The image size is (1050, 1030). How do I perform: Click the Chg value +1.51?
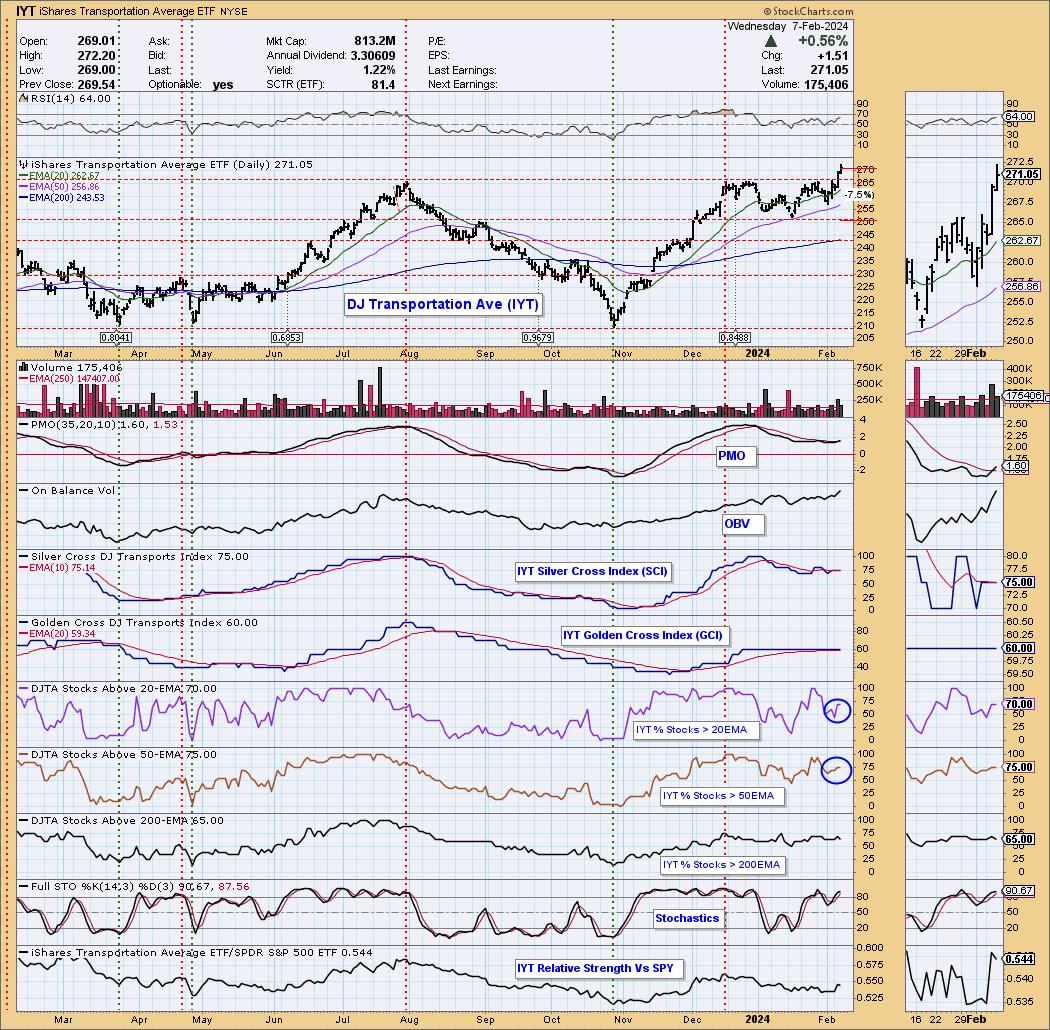coord(833,56)
